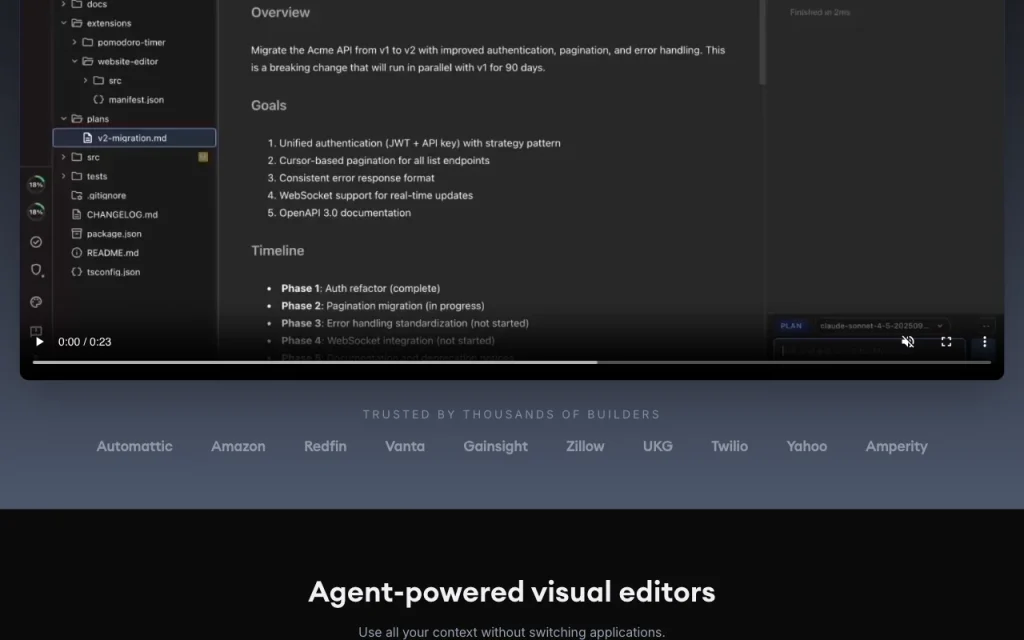Click the tests folder icon
Image resolution: width=1024 pixels, height=640 pixels.
click(x=76, y=176)
